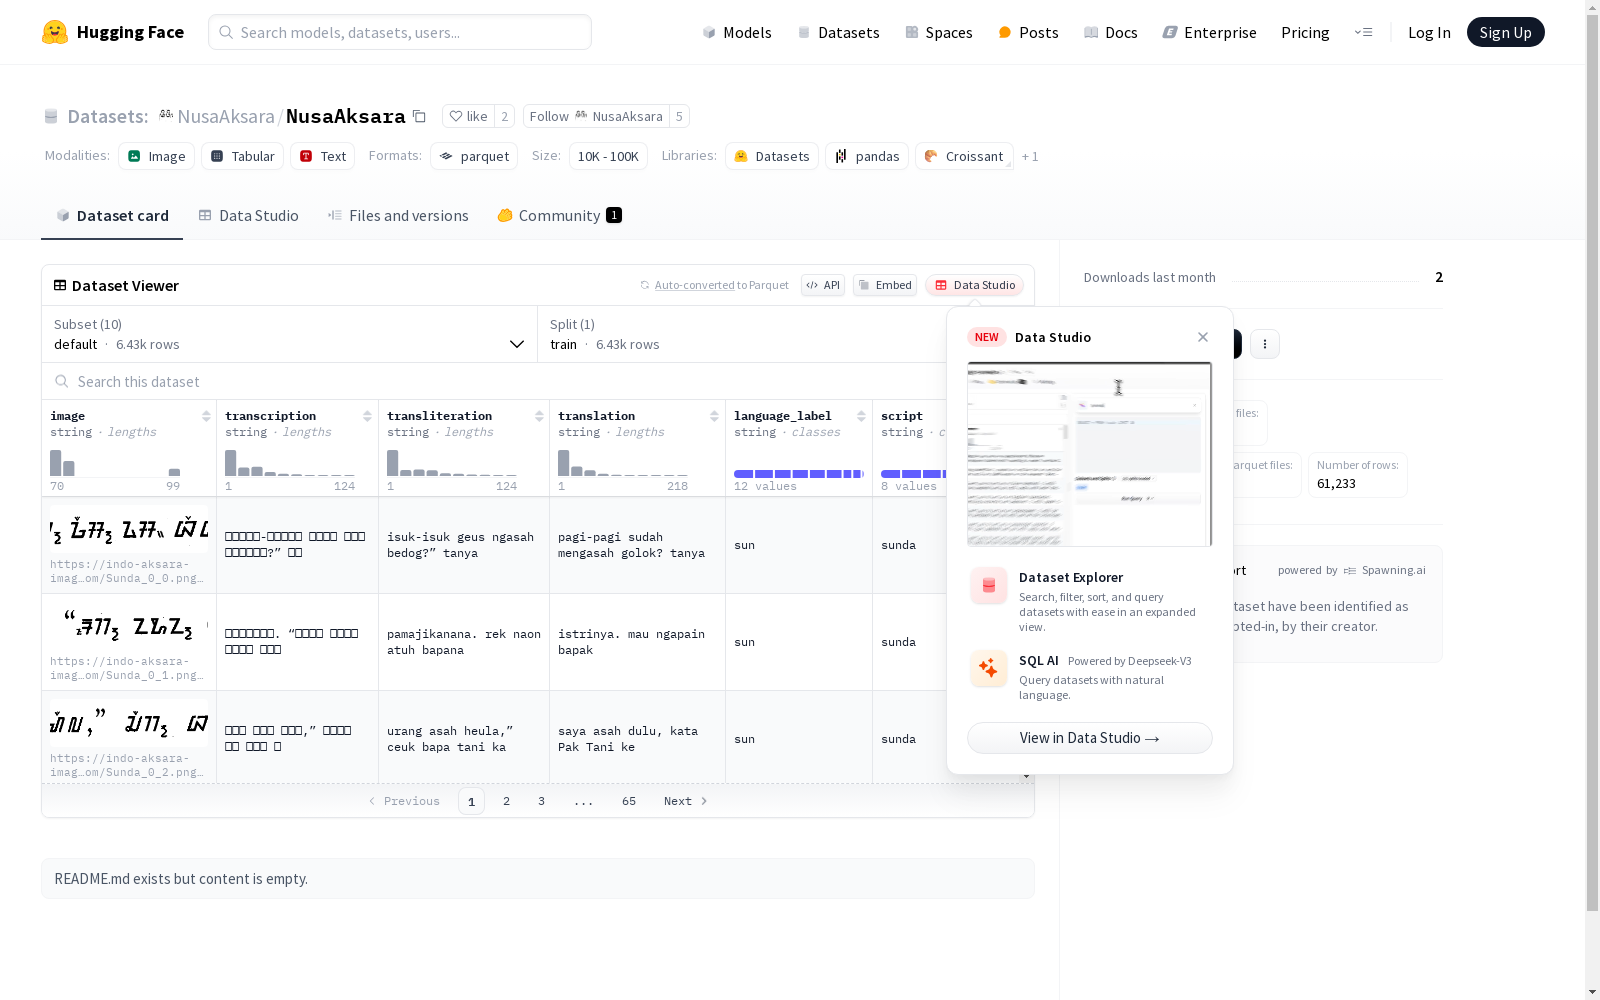Open Datasets in the top navigation bar
This screenshot has height=1000, width=1600.
pyautogui.click(x=838, y=32)
